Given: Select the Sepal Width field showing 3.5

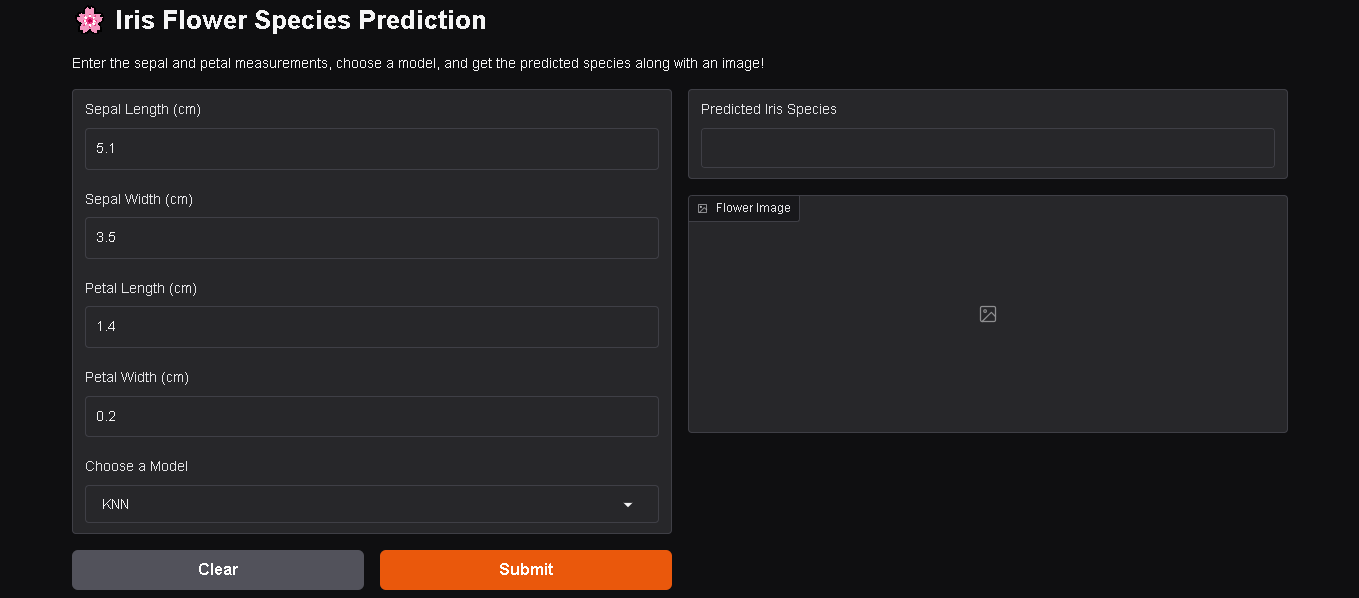Looking at the screenshot, I should [x=372, y=238].
